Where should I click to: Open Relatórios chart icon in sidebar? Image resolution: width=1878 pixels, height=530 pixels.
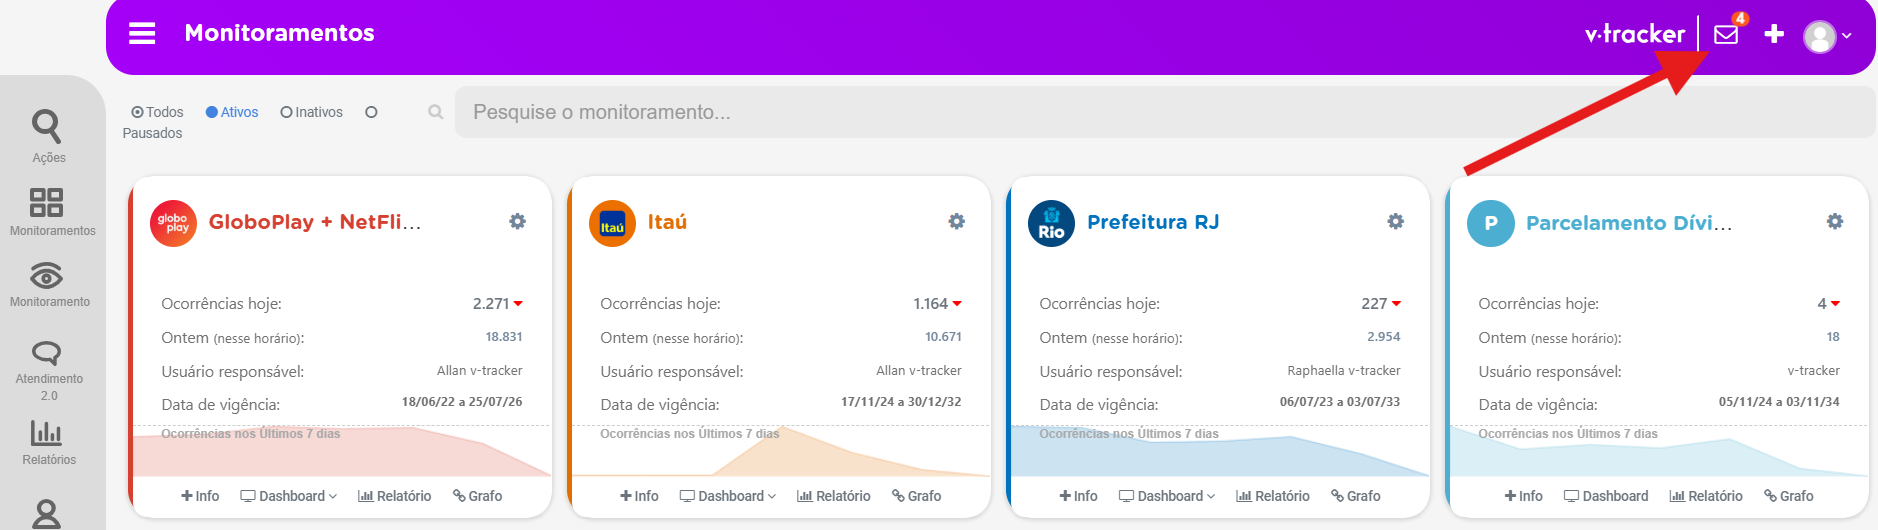(48, 442)
